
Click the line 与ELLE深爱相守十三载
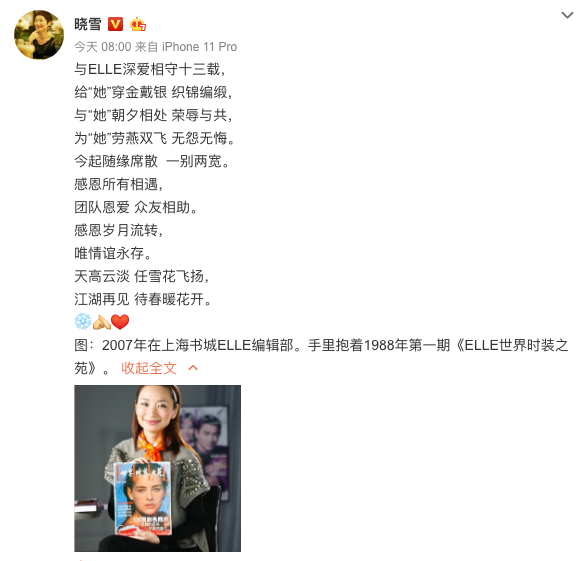pos(150,69)
